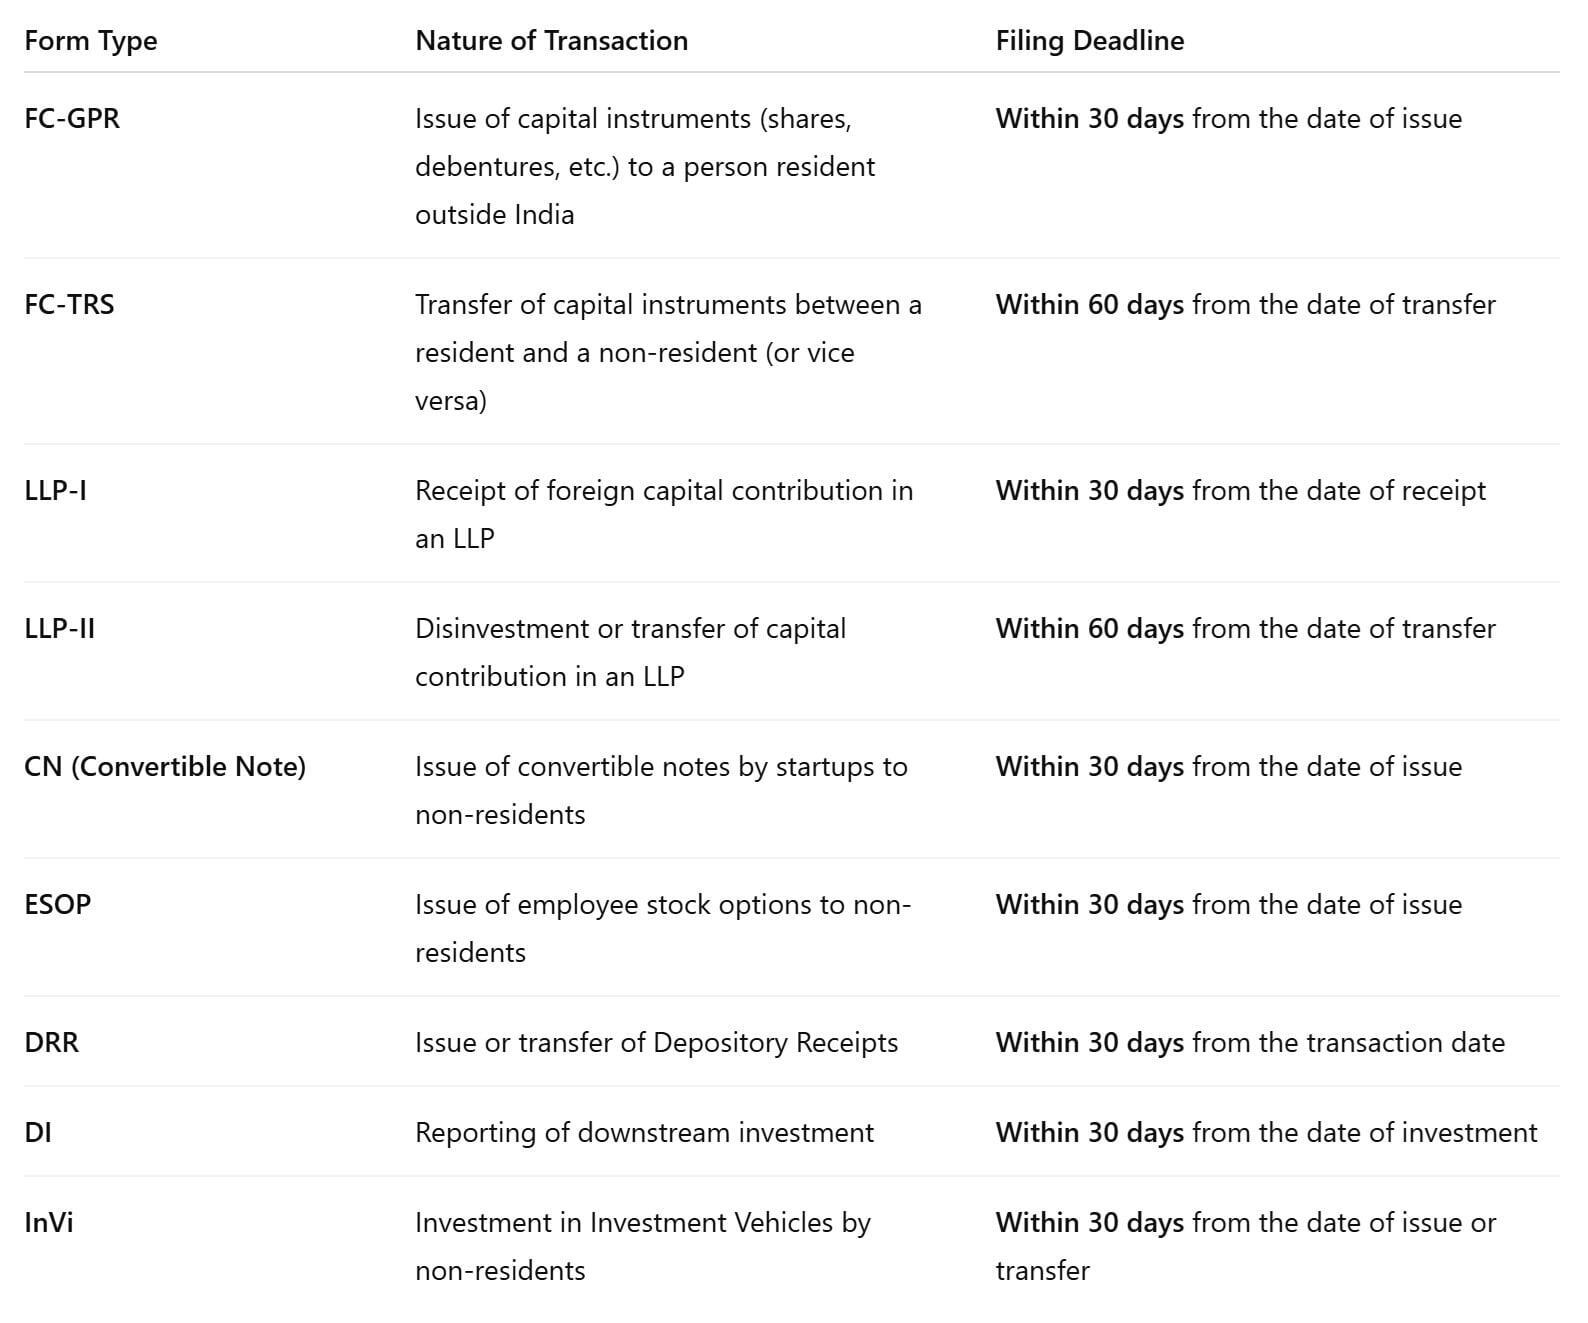Viewport: 1588px width, 1323px height.
Task: Click the LLP-II form label
Action: coord(59,629)
